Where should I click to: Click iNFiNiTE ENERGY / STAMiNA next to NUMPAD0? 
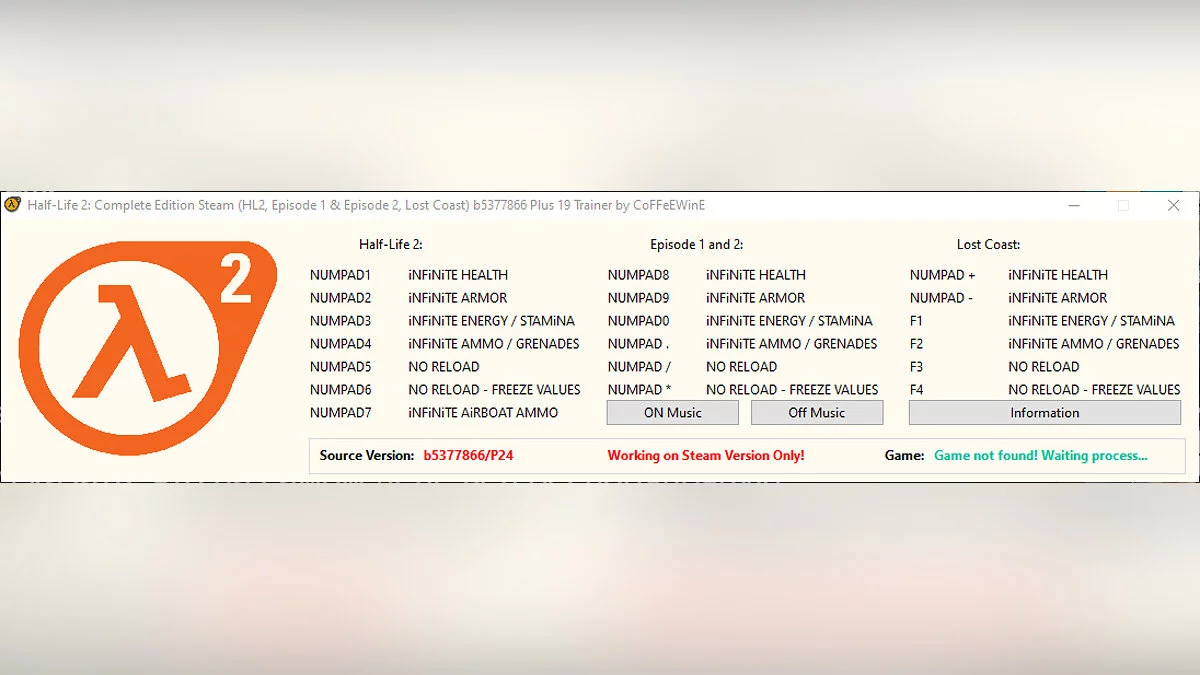(x=790, y=321)
